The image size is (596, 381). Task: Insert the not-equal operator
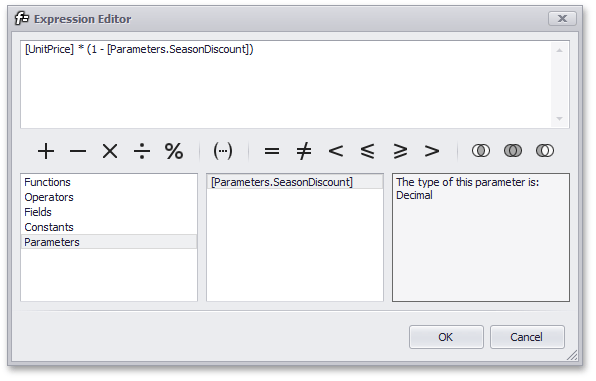pos(304,151)
